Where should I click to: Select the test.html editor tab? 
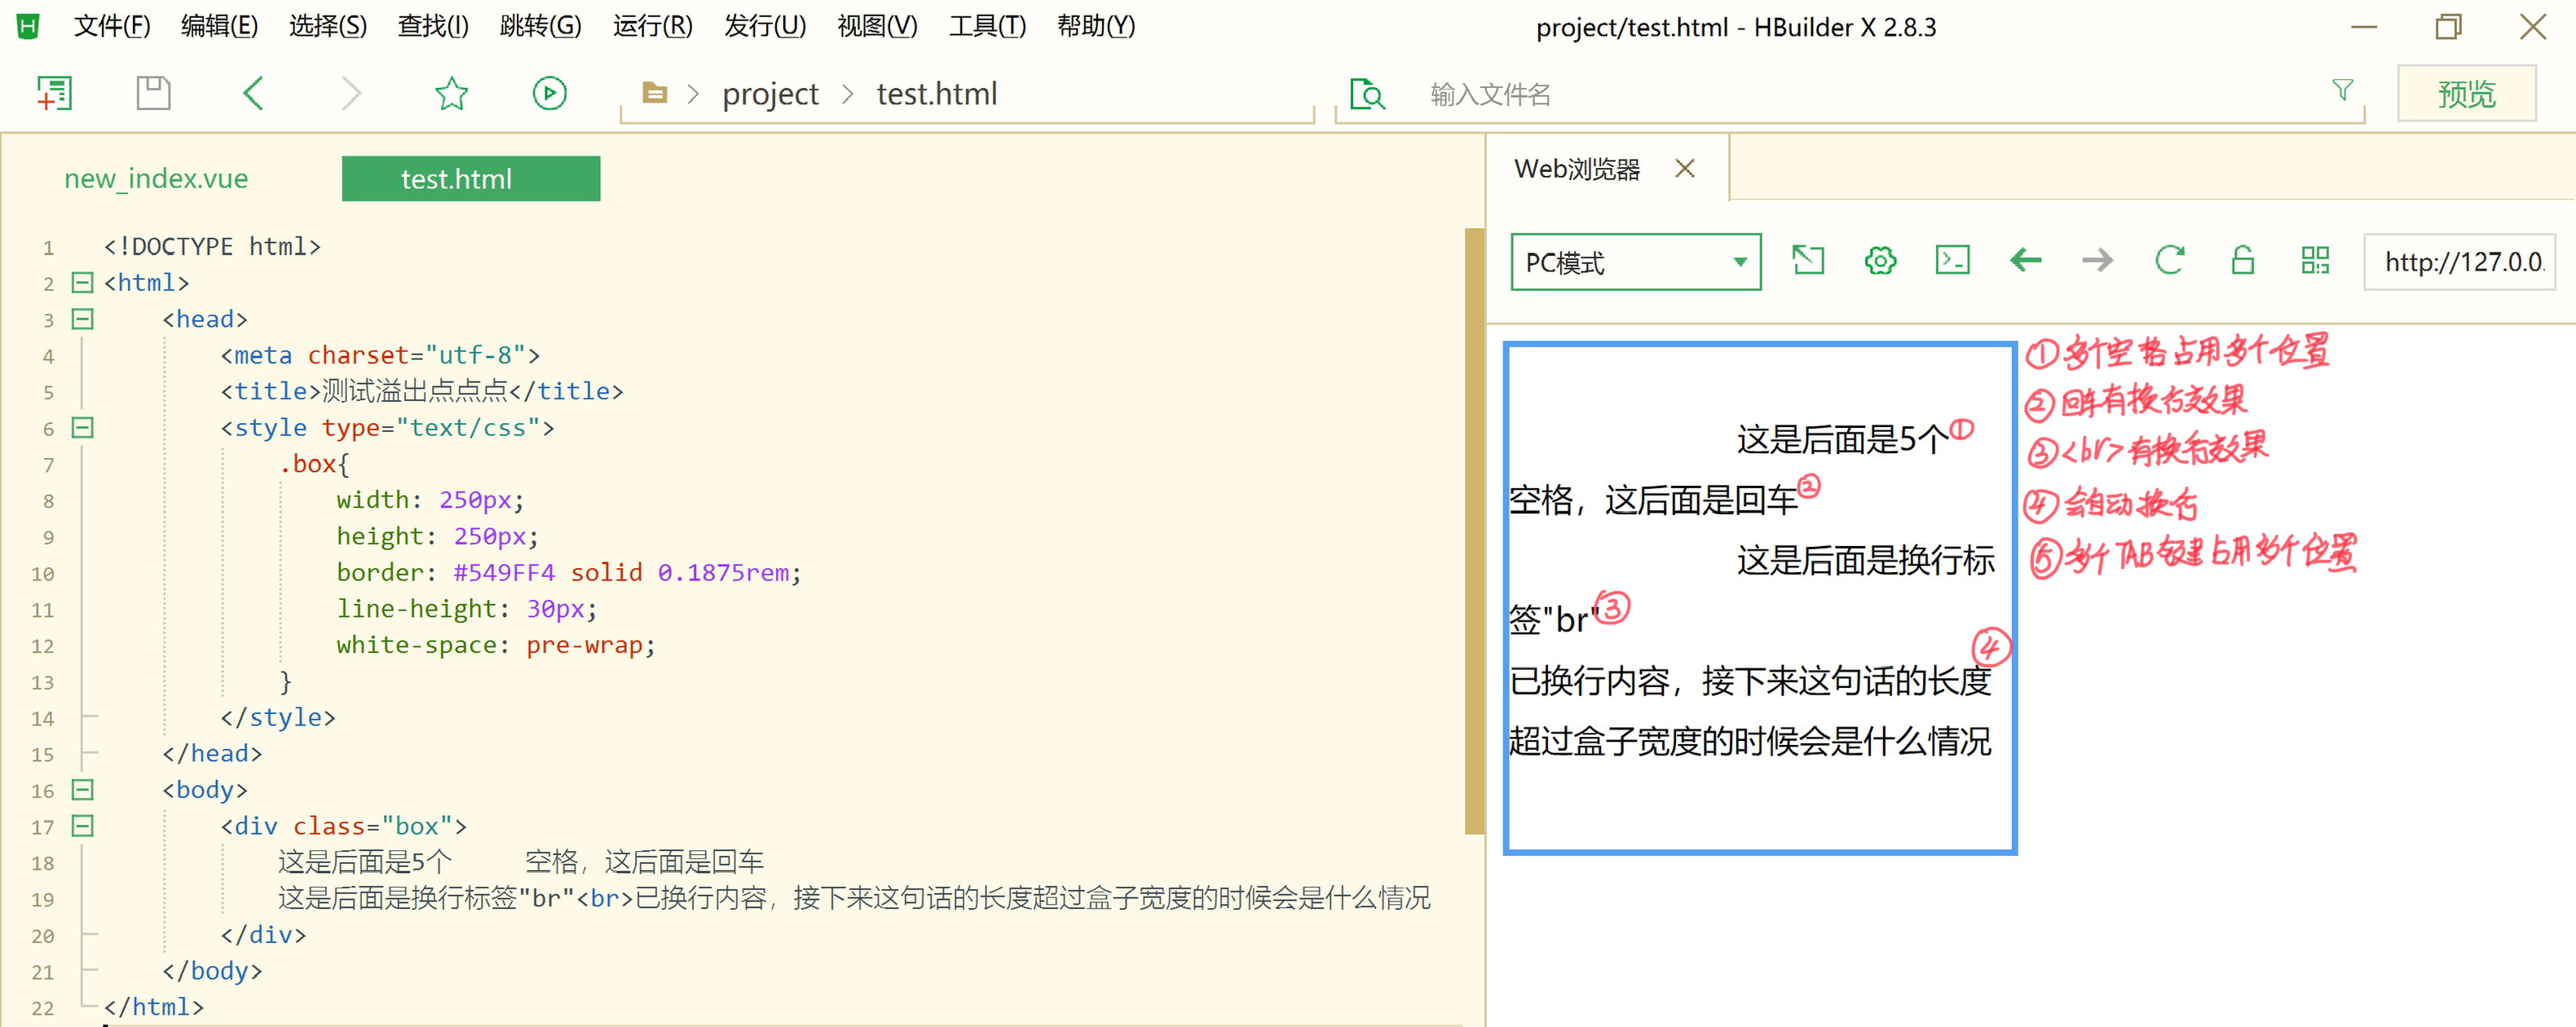coord(471,179)
